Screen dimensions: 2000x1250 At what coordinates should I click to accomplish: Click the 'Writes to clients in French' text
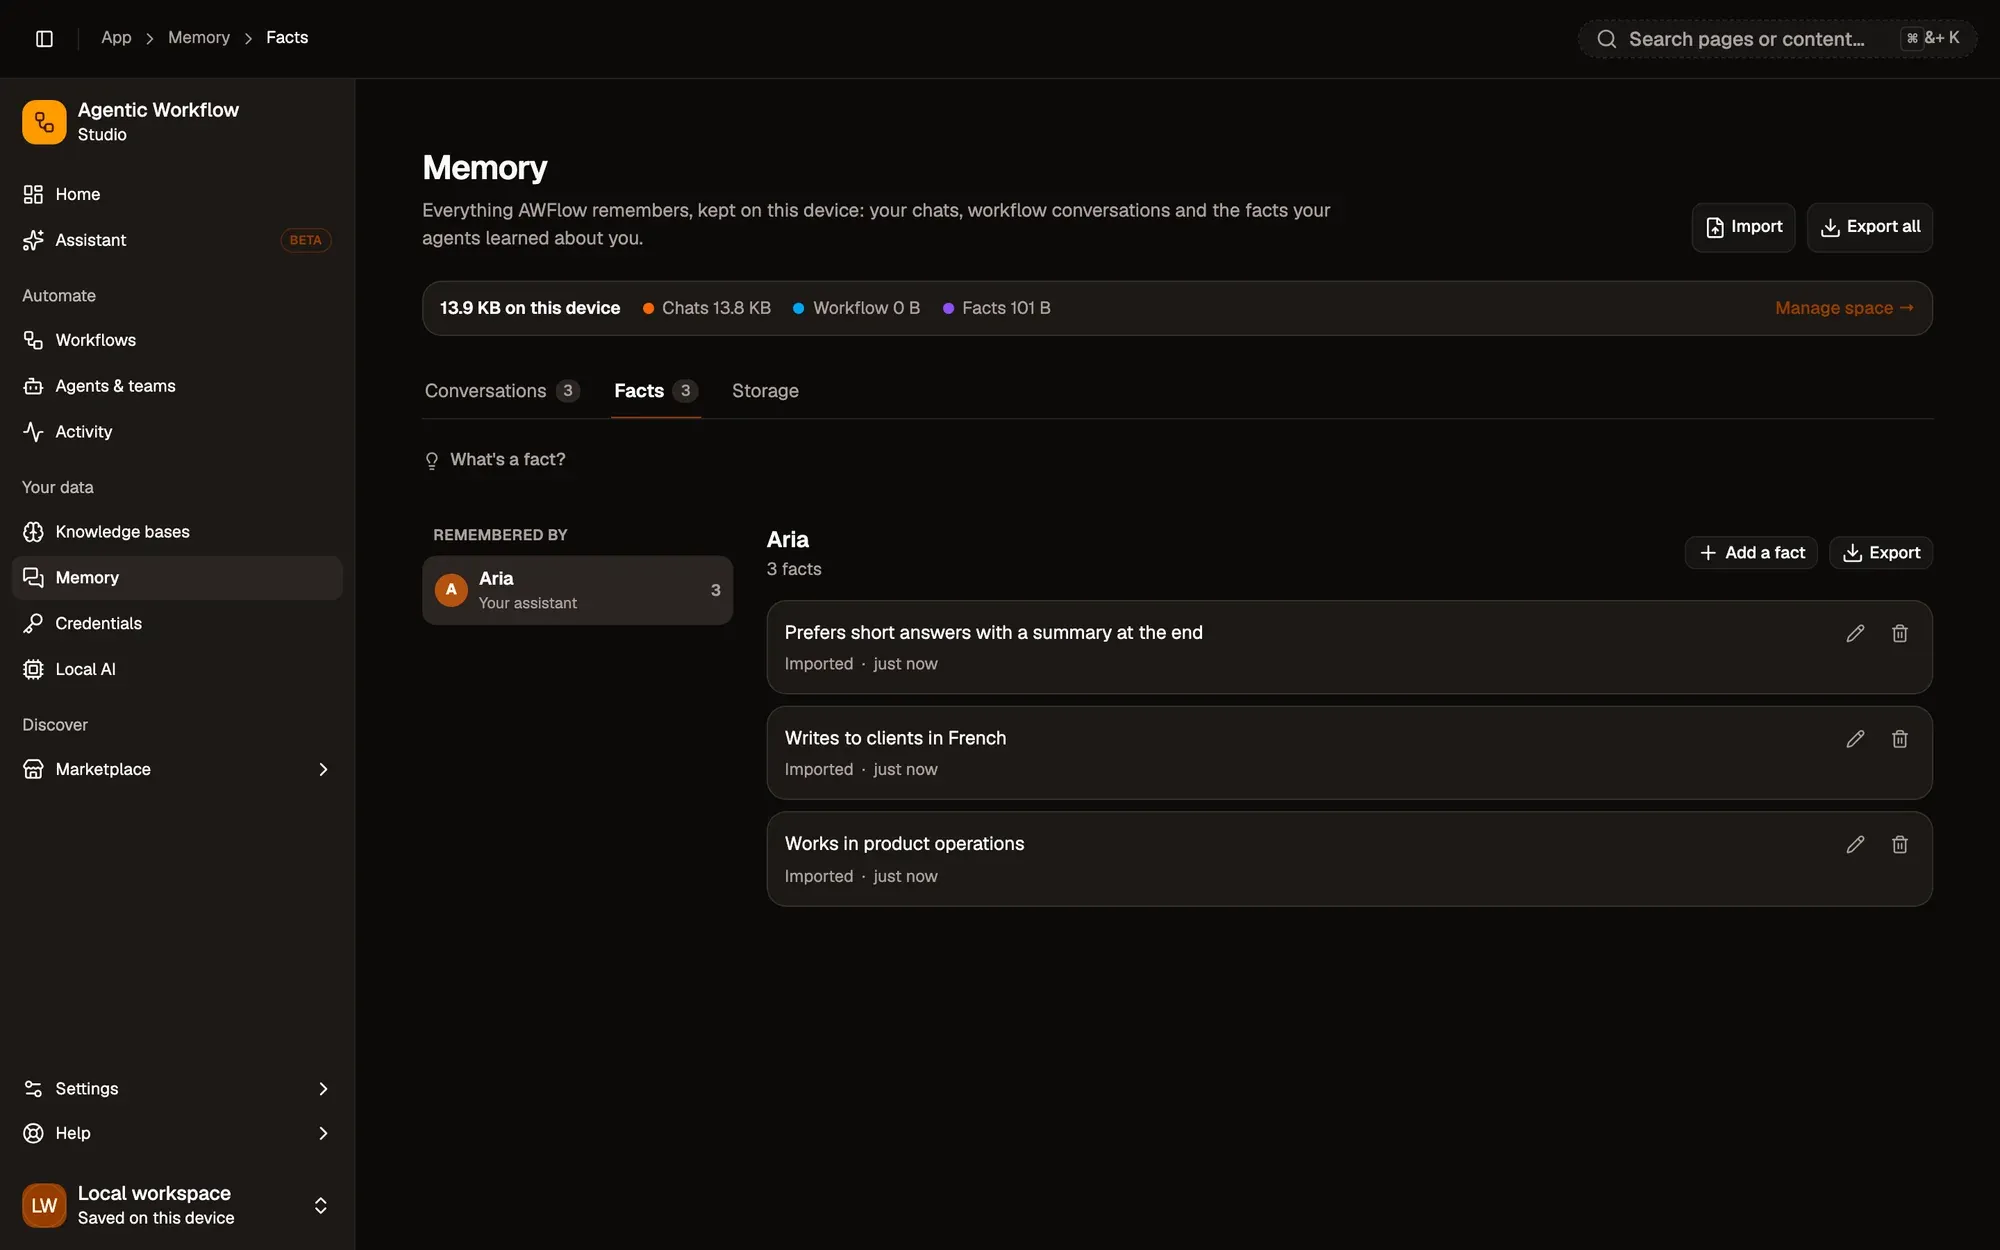895,738
